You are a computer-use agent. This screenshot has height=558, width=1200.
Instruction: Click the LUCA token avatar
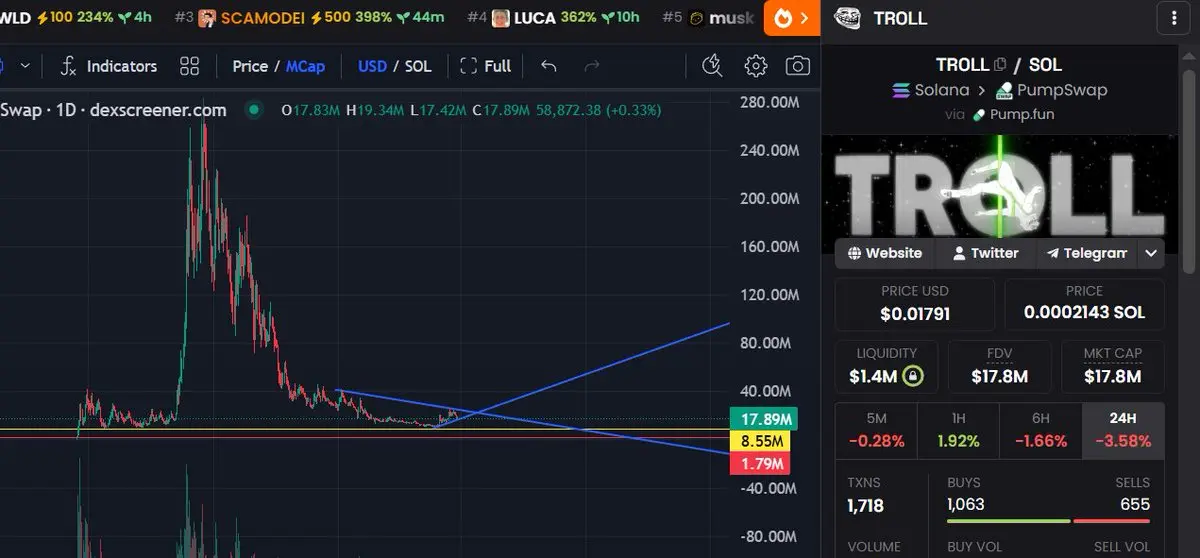[x=500, y=18]
